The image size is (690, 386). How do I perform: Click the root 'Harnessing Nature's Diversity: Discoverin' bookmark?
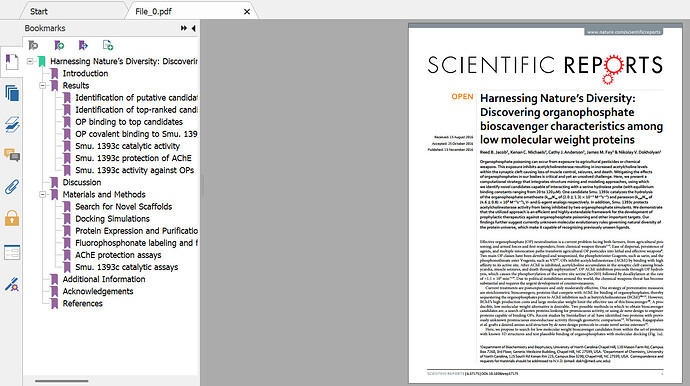pyautogui.click(x=124, y=61)
